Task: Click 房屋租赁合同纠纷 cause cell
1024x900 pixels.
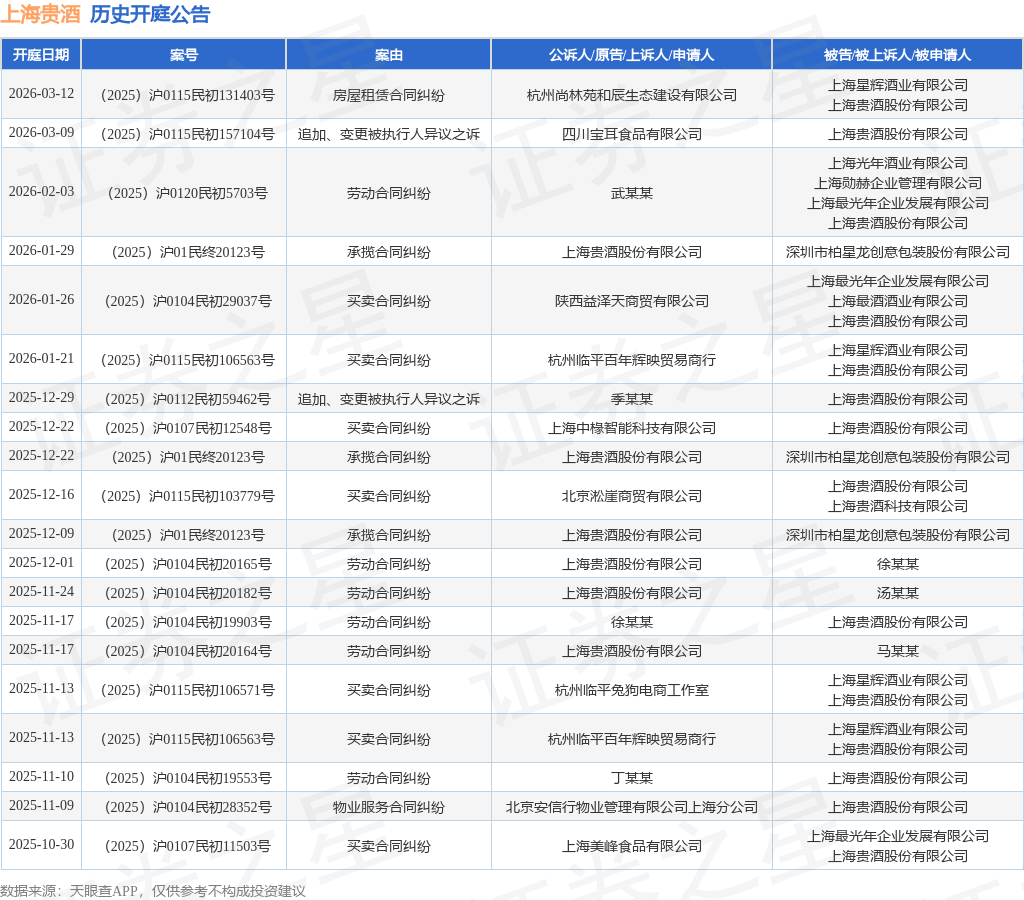Action: click(x=389, y=95)
